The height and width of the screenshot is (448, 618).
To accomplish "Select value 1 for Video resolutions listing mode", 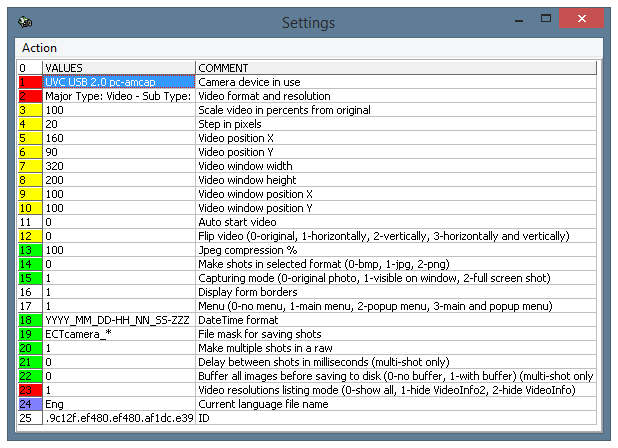I will tap(119, 390).
